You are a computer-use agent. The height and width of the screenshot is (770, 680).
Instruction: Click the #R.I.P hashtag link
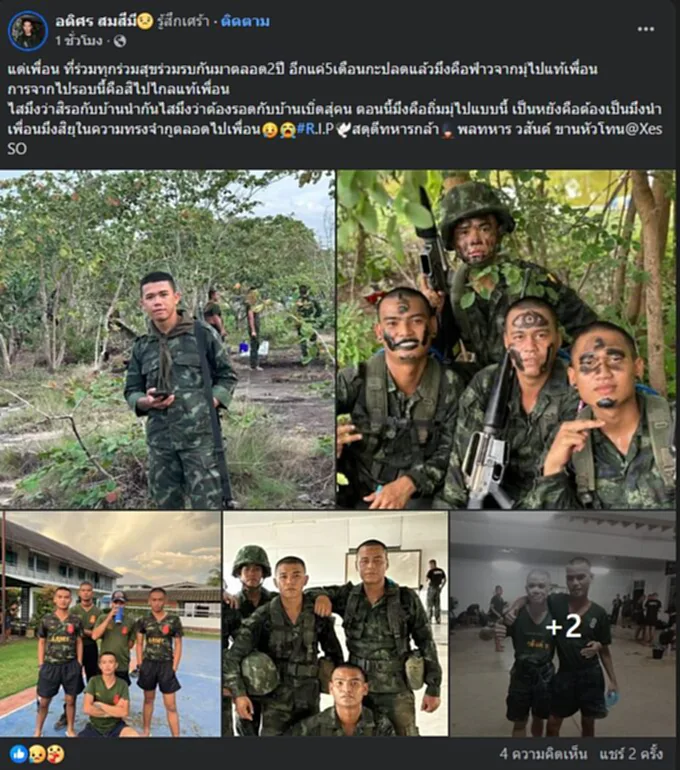316,130
